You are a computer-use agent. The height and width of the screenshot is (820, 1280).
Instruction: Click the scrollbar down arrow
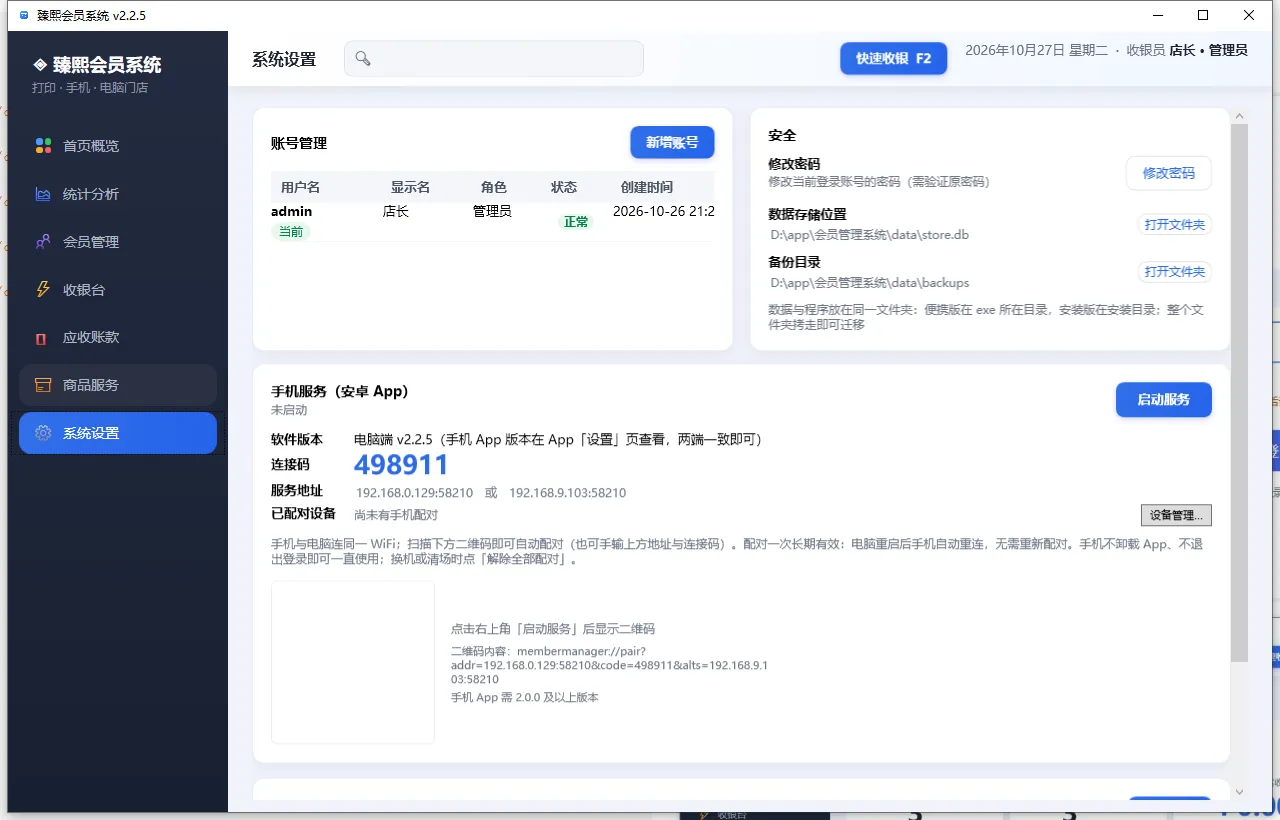point(1240,792)
